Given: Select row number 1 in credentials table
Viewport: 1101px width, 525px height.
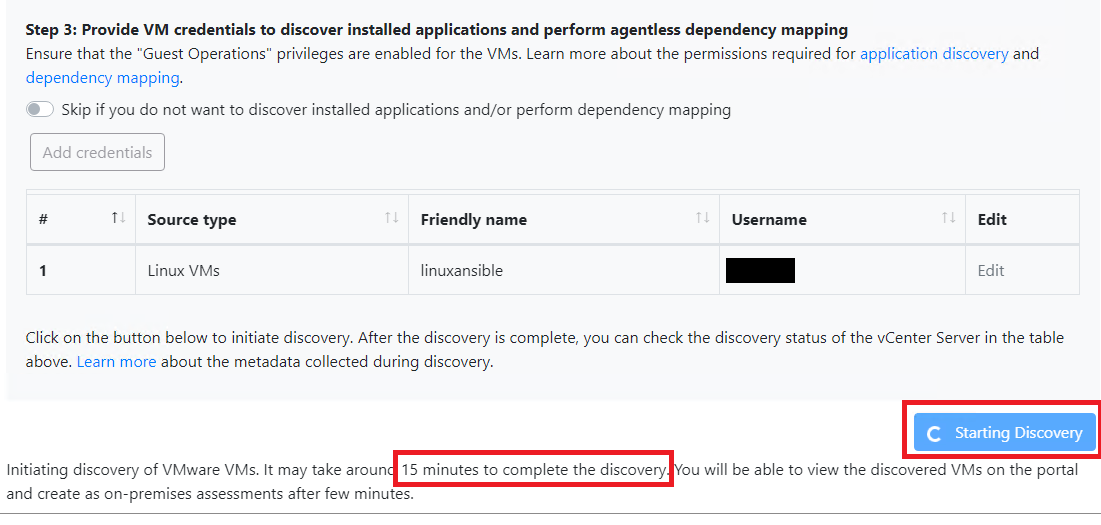Looking at the screenshot, I should [x=81, y=270].
